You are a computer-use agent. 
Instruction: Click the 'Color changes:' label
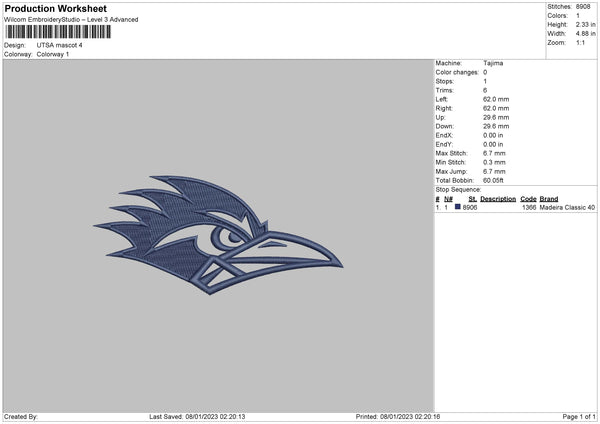coord(457,72)
